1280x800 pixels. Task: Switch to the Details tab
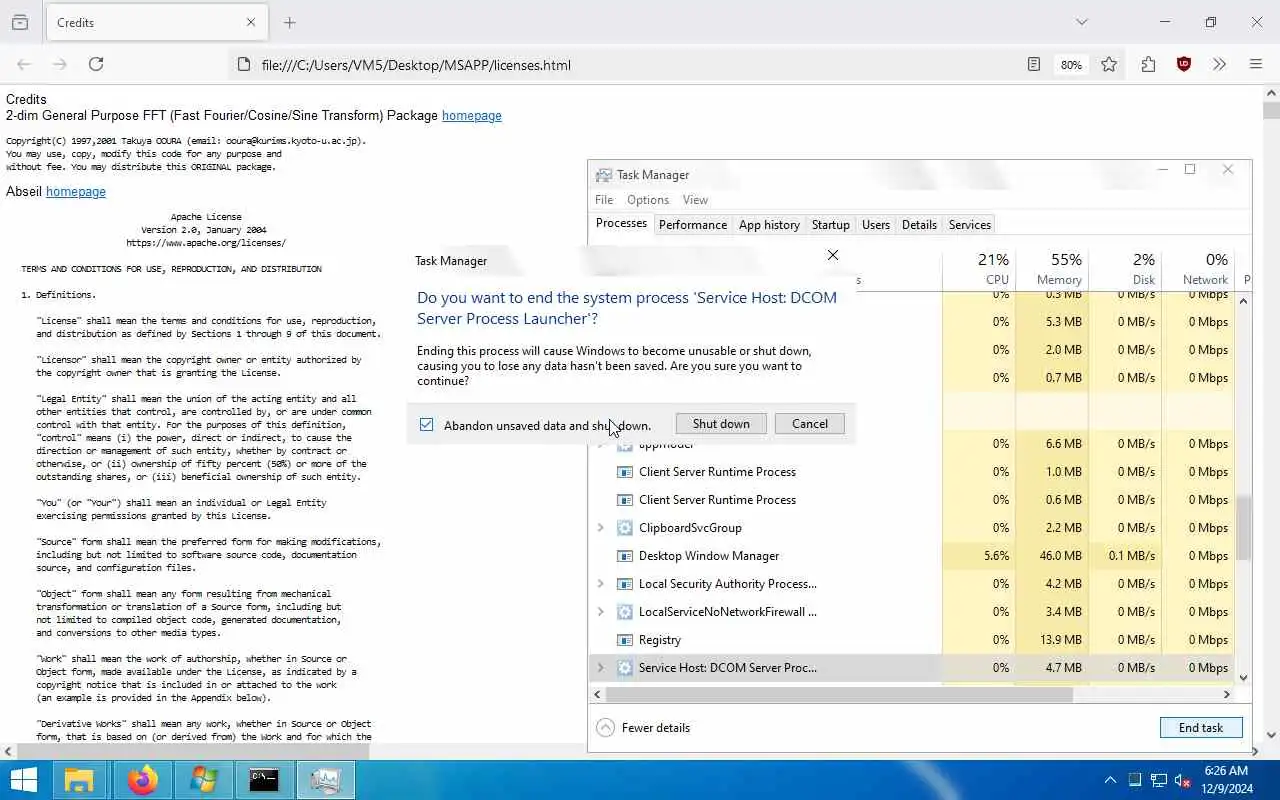click(x=919, y=225)
